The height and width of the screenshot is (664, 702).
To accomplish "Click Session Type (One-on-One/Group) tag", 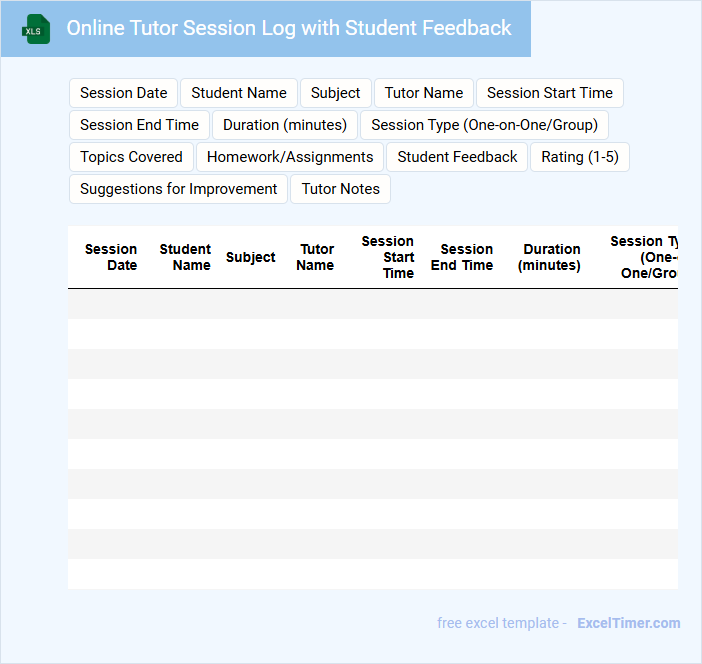I will (x=484, y=125).
